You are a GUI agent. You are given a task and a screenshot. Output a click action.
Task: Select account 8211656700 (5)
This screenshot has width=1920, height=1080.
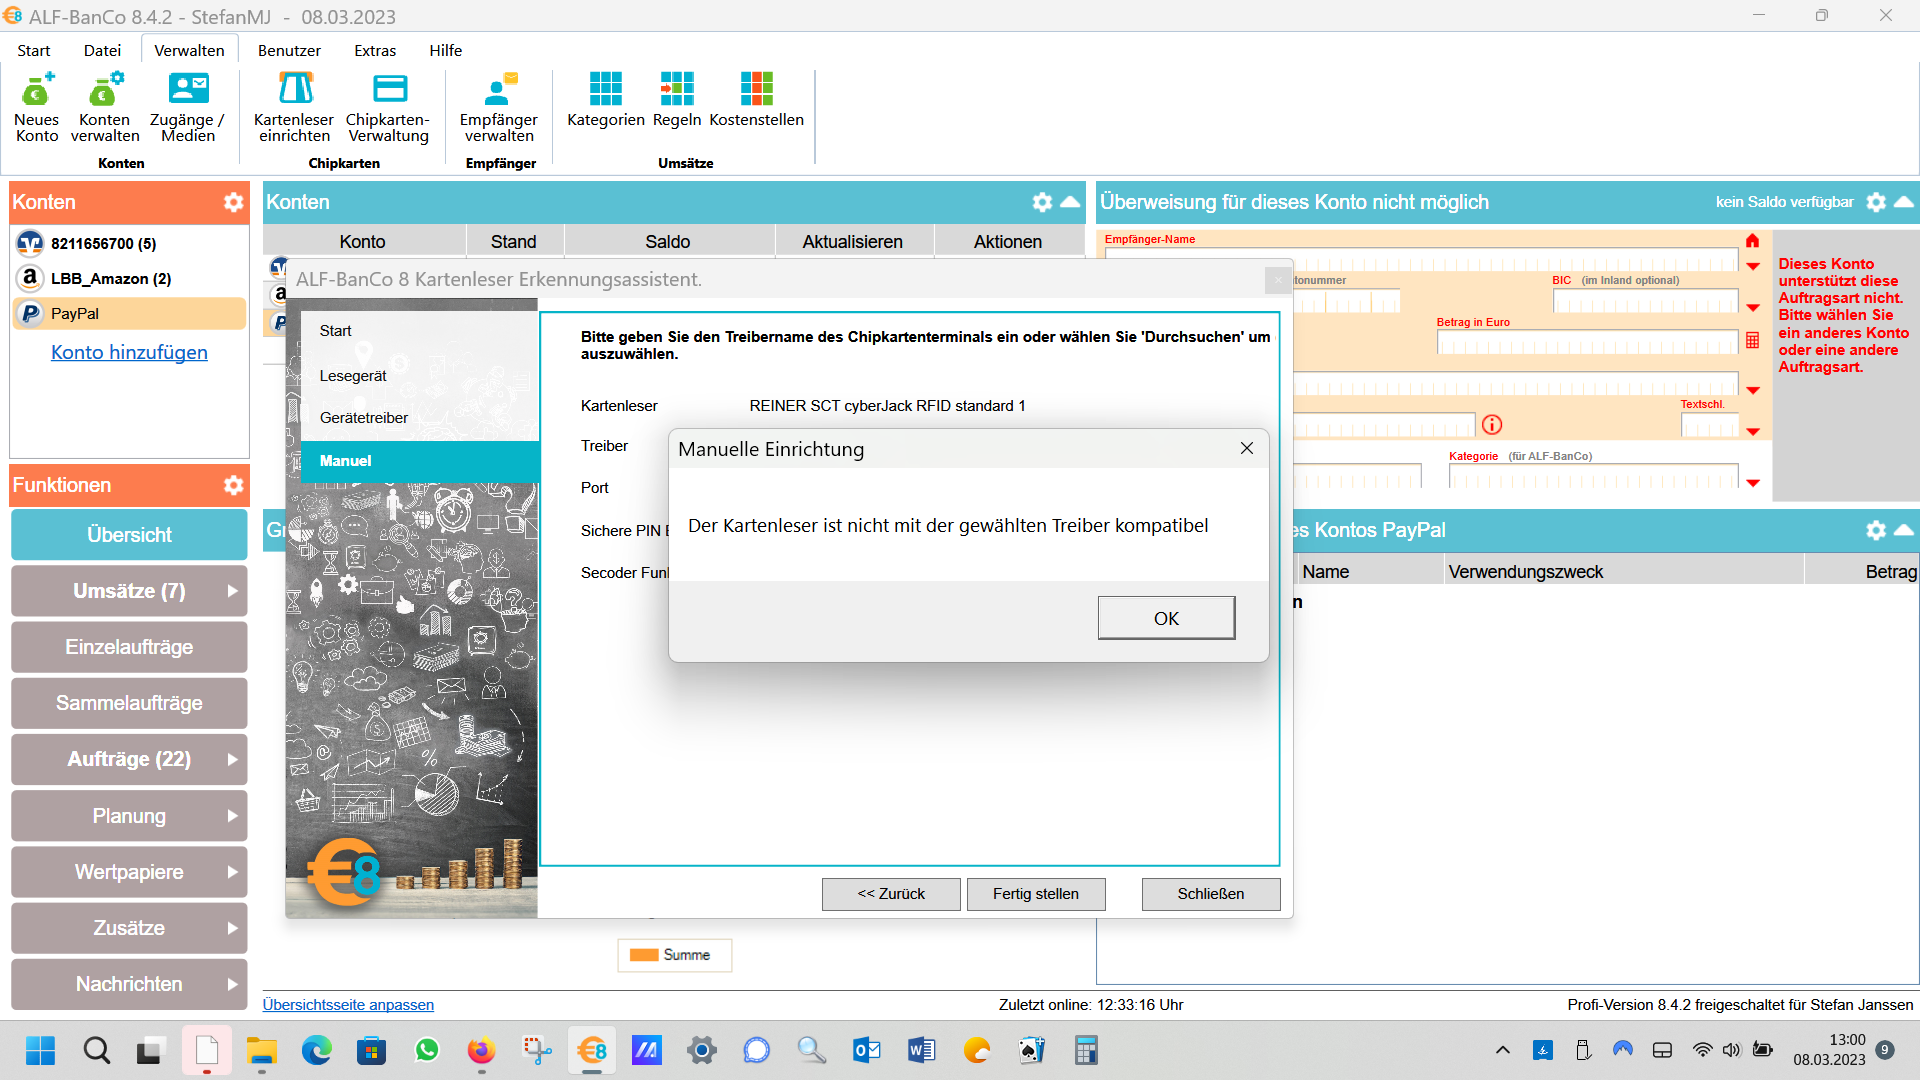(129, 243)
